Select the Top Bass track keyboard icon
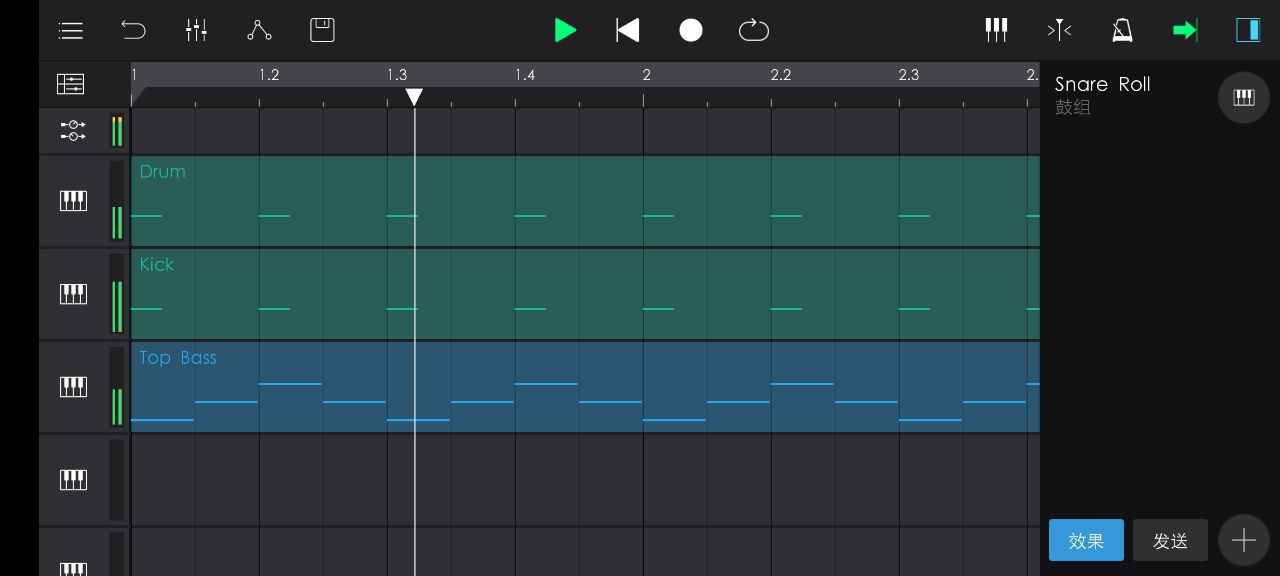This screenshot has width=1280, height=576. point(73,387)
